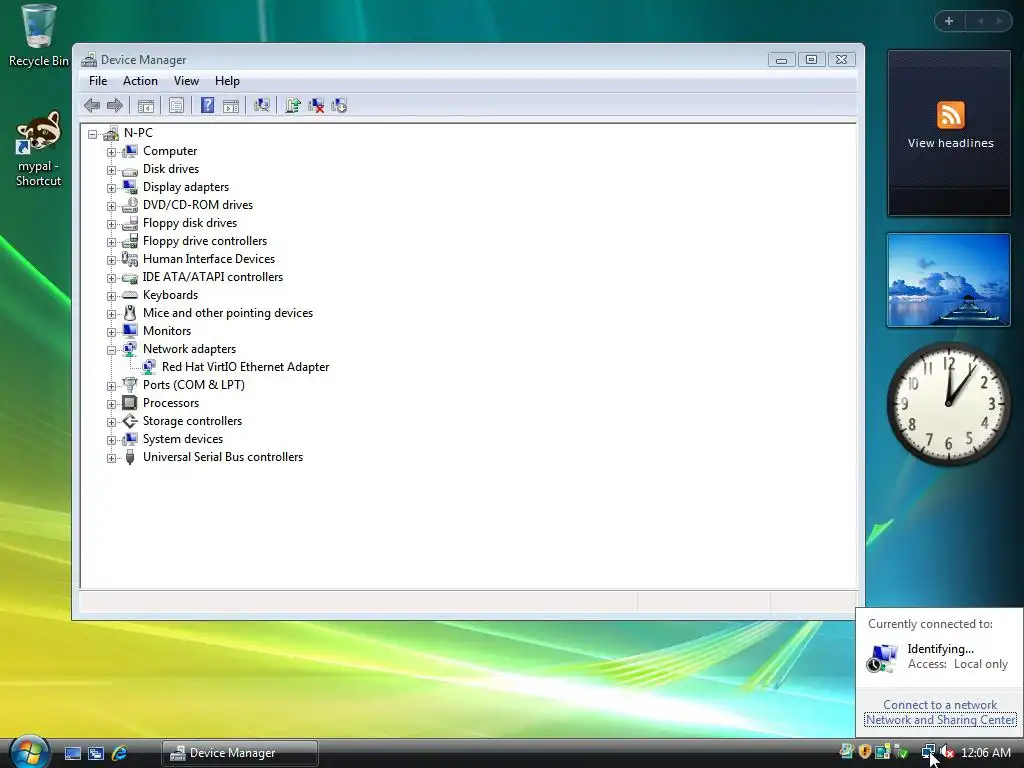Viewport: 1024px width, 768px height.
Task: Click the analog clock gadget
Action: click(x=949, y=404)
